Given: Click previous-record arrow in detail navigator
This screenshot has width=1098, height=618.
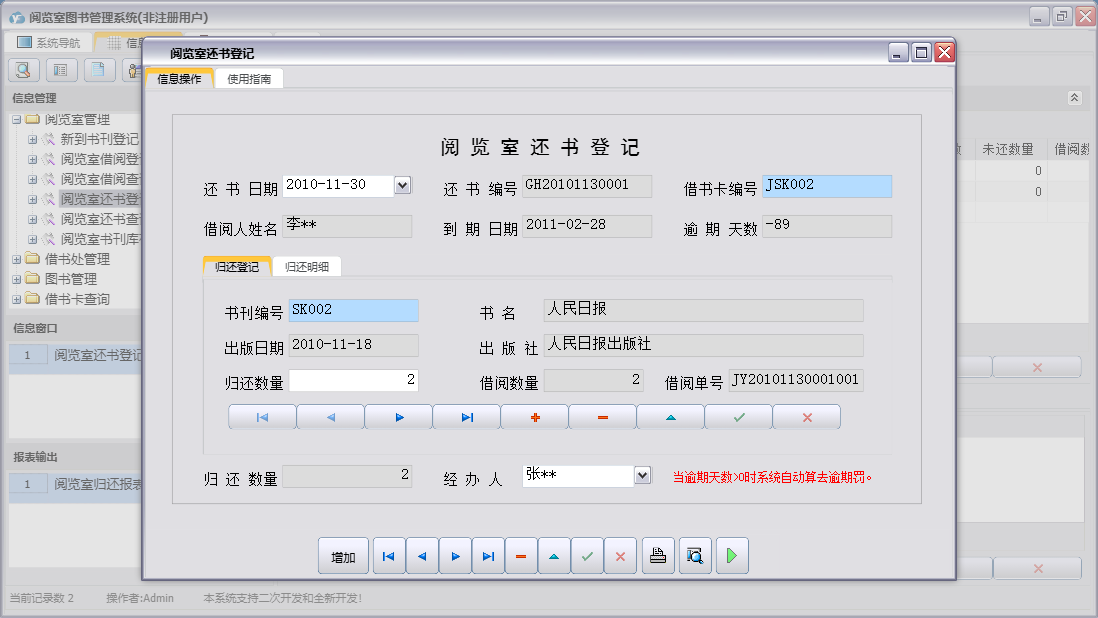Looking at the screenshot, I should pos(331,417).
